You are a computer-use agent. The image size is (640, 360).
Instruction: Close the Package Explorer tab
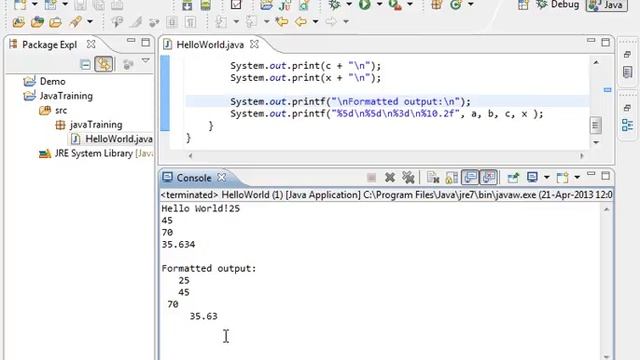[91, 44]
